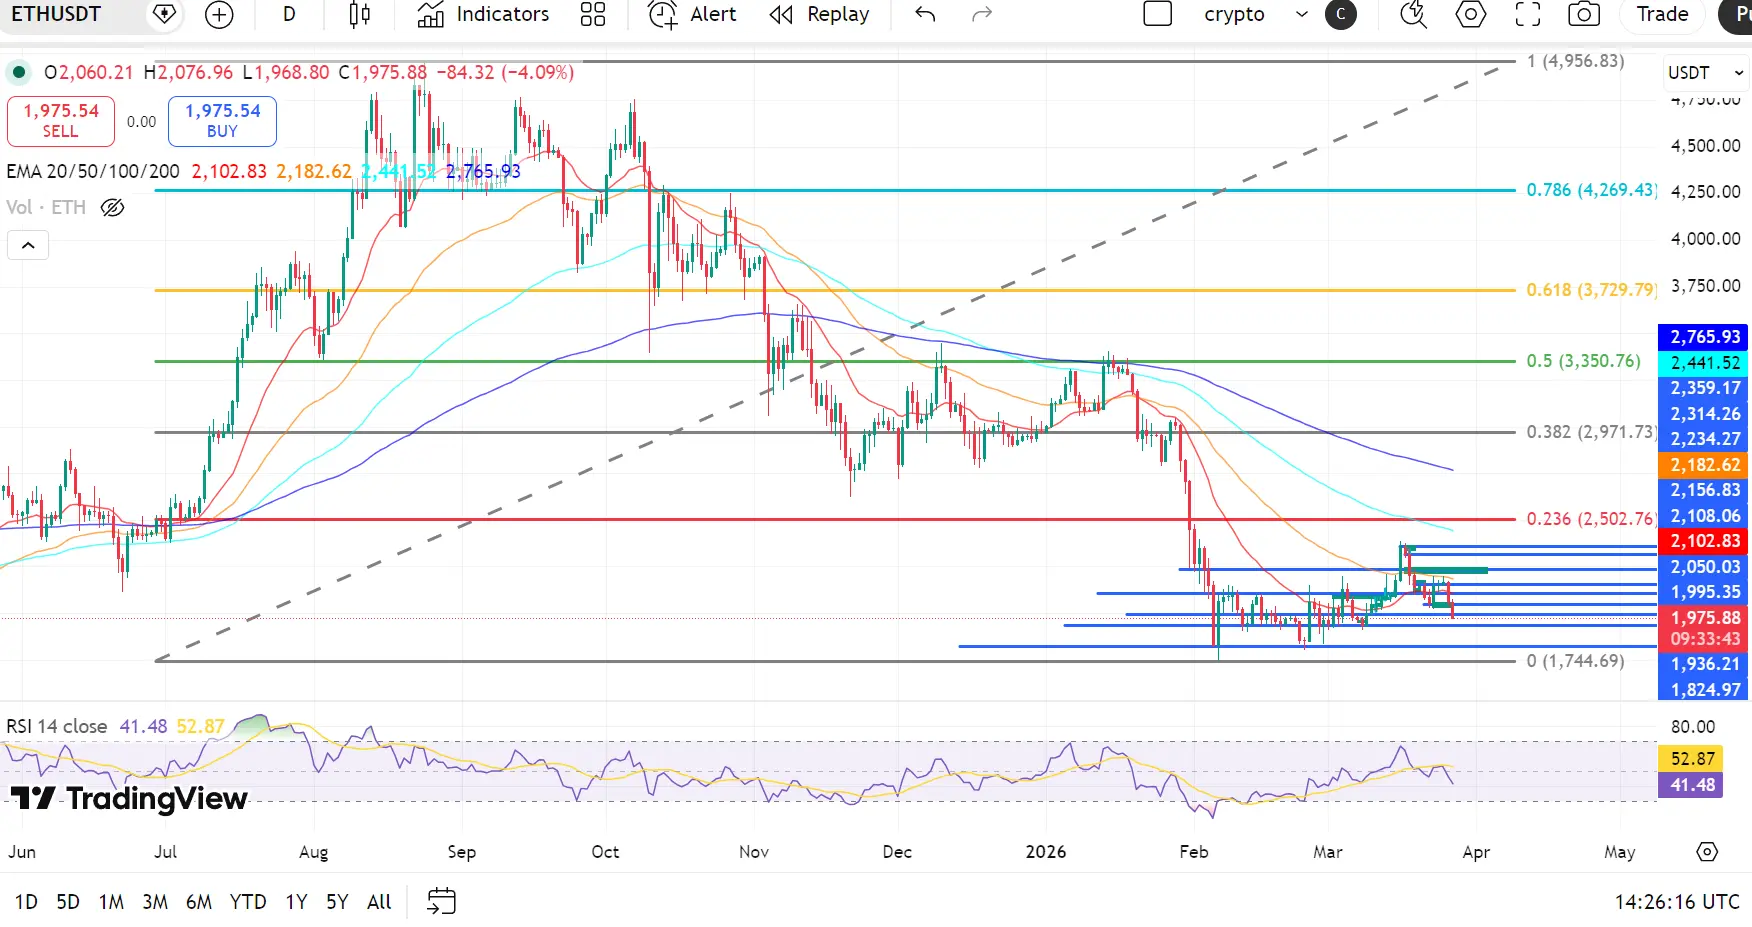Take a chart snapshot with the camera icon
Viewport: 1752px width, 927px height.
click(x=1583, y=15)
